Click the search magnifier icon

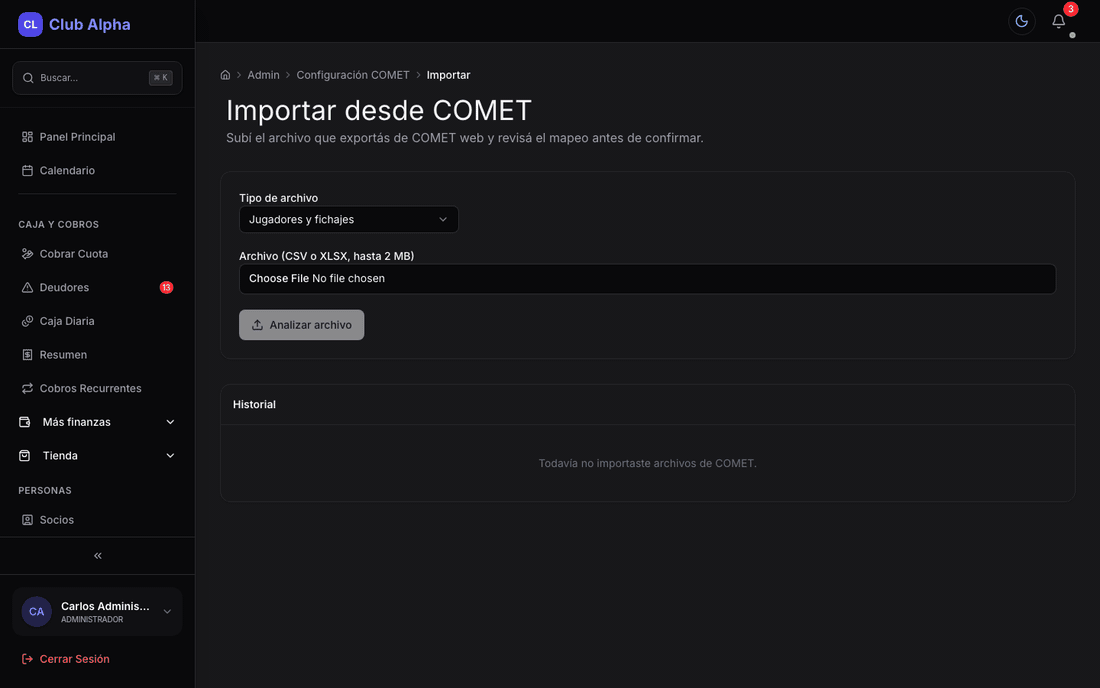coord(28,78)
